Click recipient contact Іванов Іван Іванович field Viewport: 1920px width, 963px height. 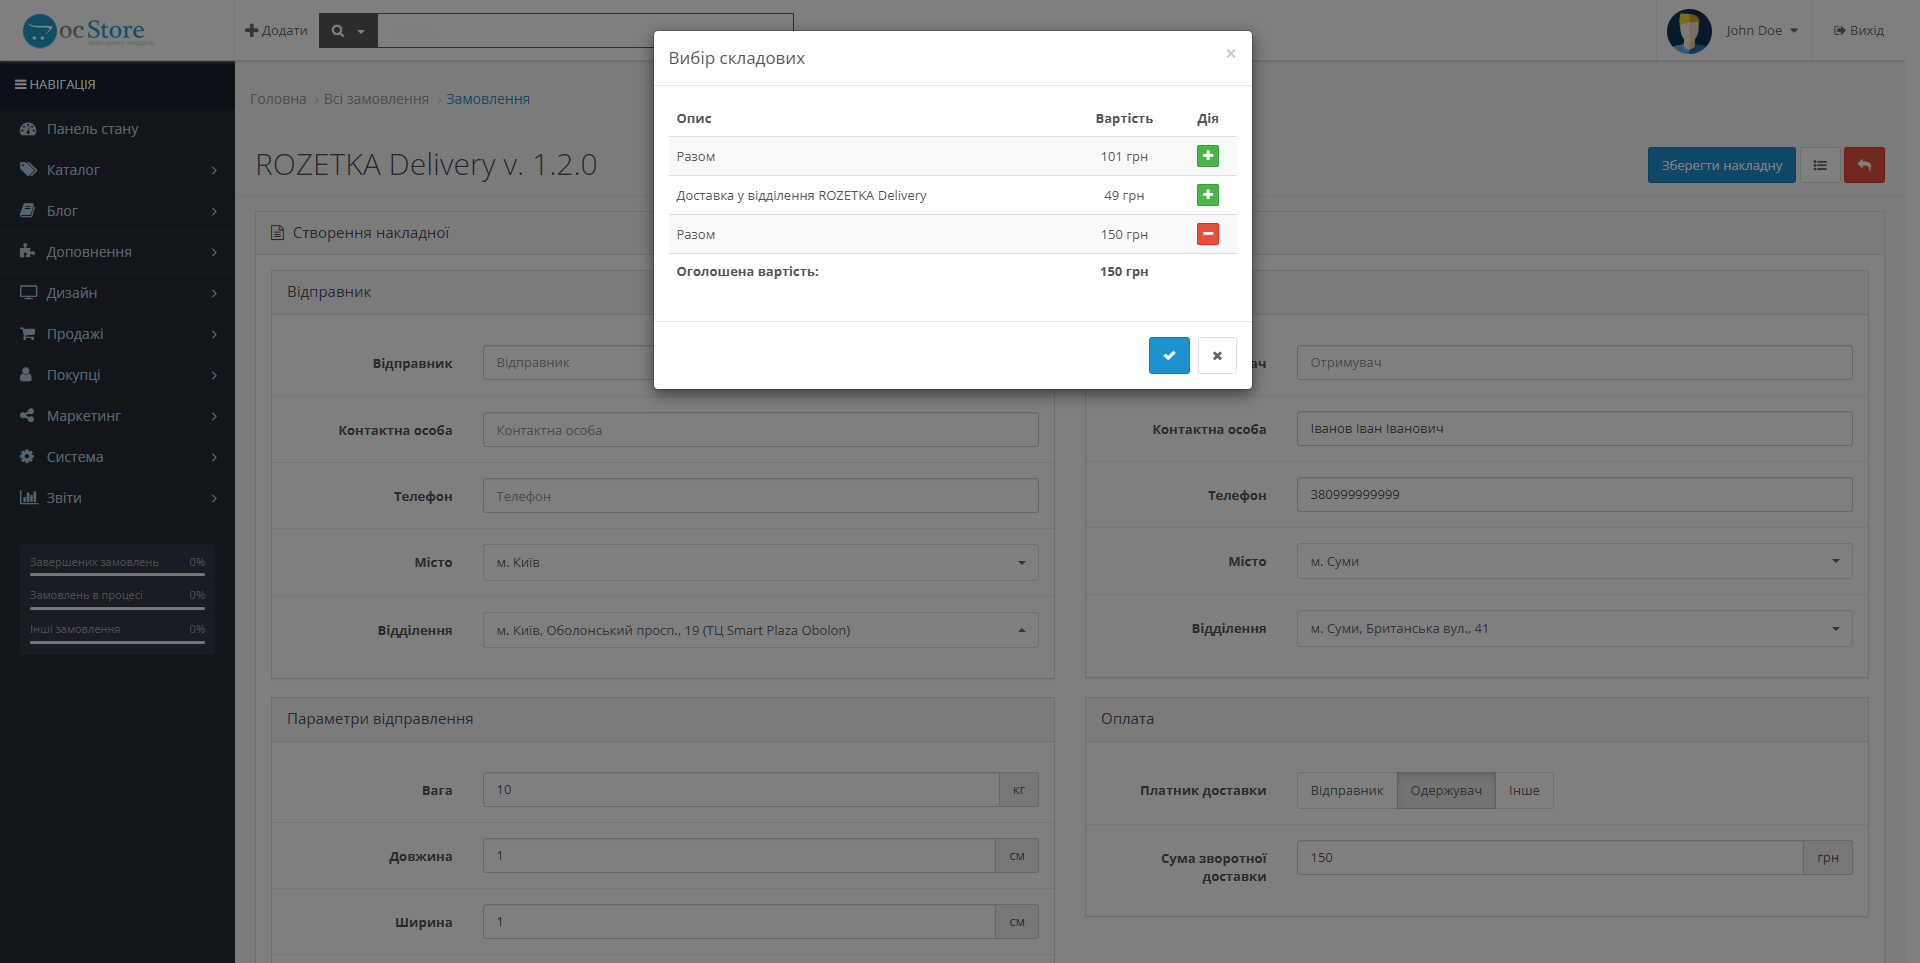pos(1574,429)
